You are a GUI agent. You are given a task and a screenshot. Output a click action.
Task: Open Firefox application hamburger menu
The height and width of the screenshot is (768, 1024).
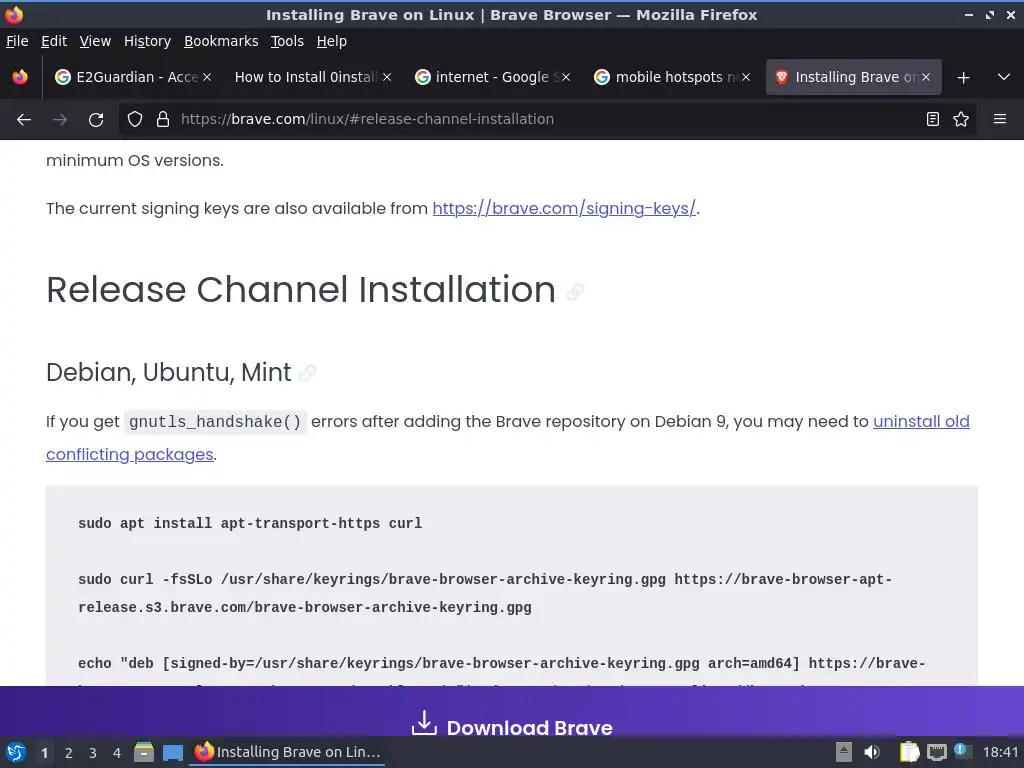[x=1000, y=119]
